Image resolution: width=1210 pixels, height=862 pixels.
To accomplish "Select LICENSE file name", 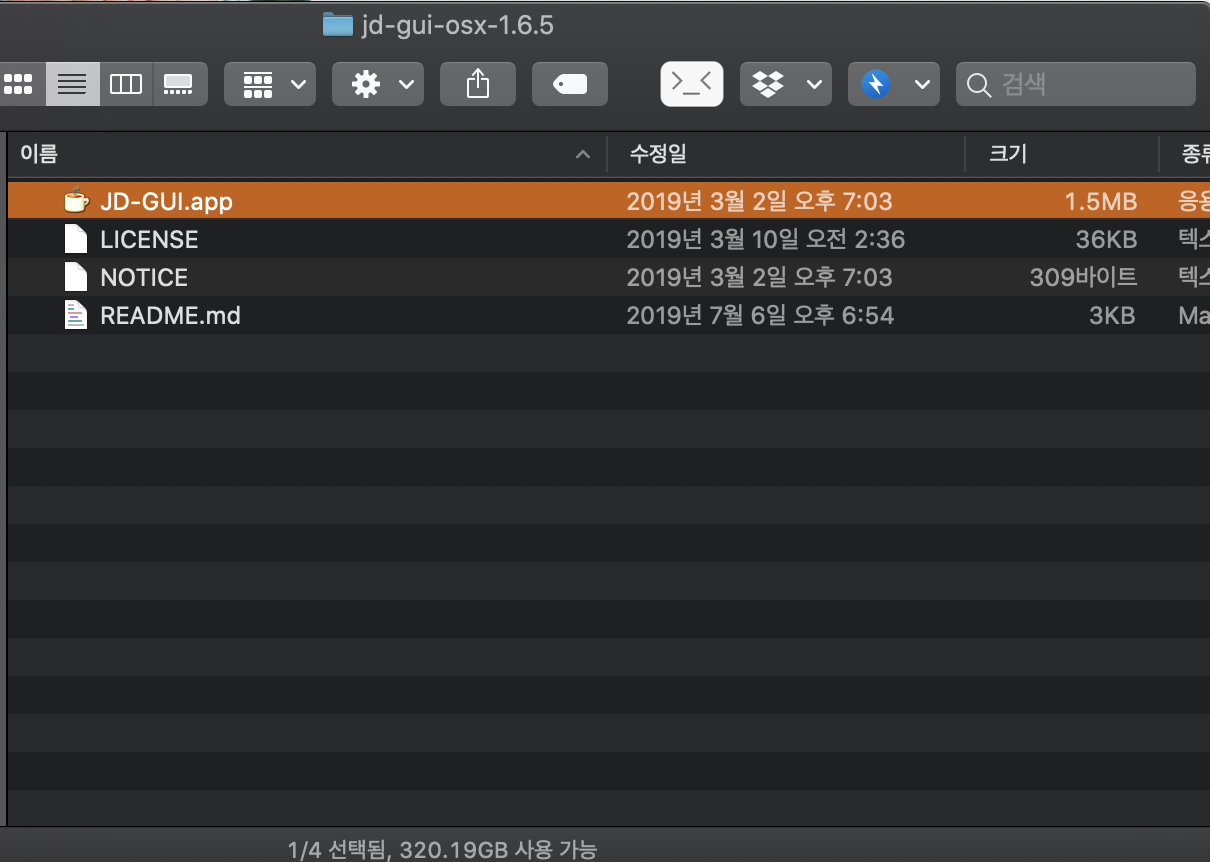I will [149, 240].
